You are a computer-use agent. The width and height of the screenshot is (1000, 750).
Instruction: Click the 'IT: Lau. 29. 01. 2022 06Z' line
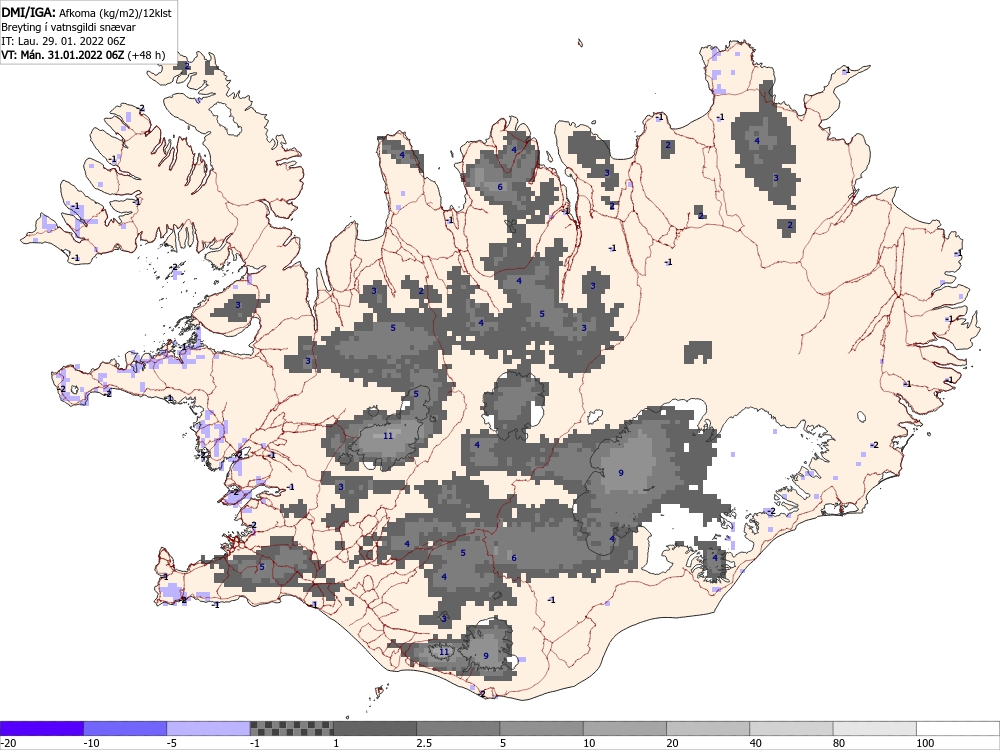click(63, 41)
